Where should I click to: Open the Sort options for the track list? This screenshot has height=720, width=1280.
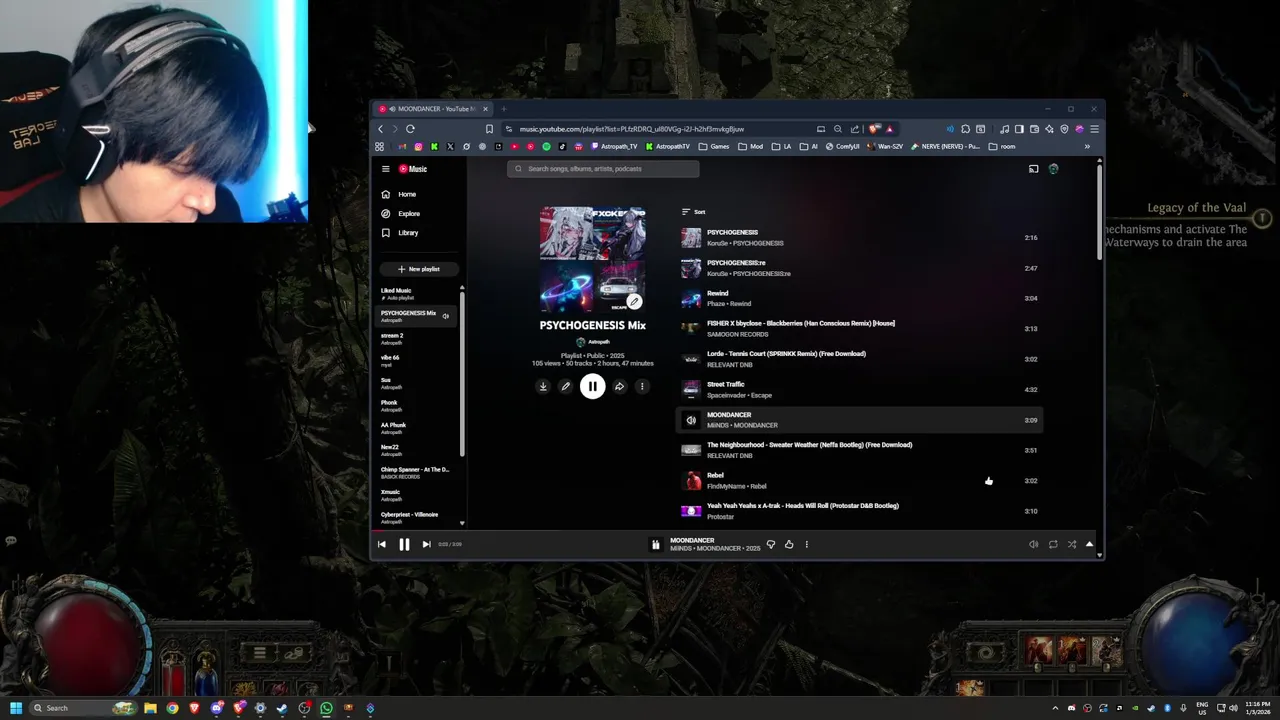click(x=693, y=212)
